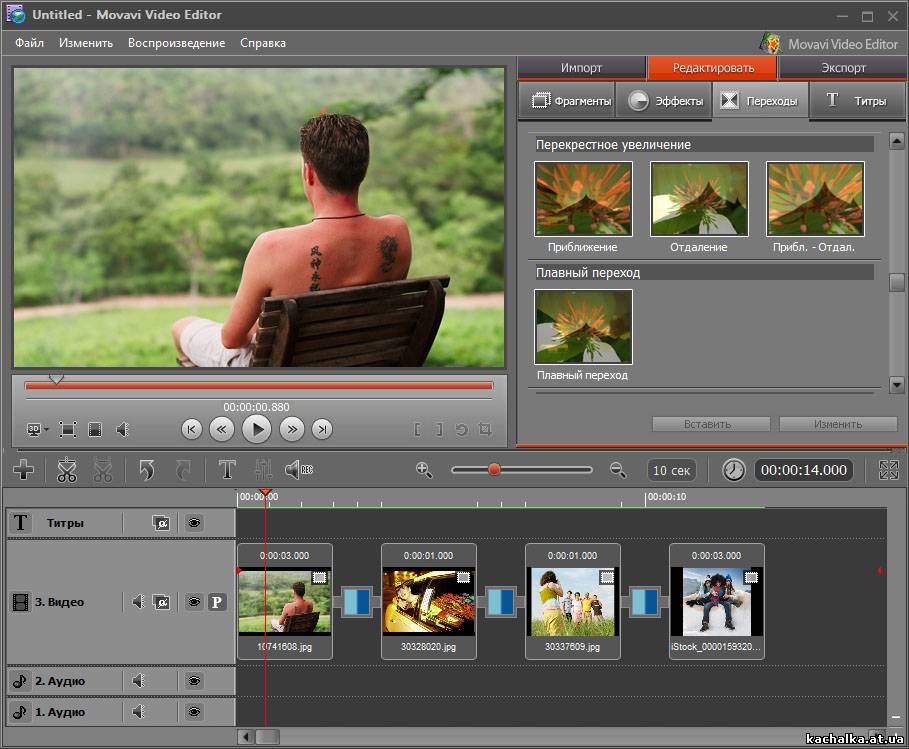Click the add media plus icon
Screen dimensions: 909x749
(x=23, y=470)
